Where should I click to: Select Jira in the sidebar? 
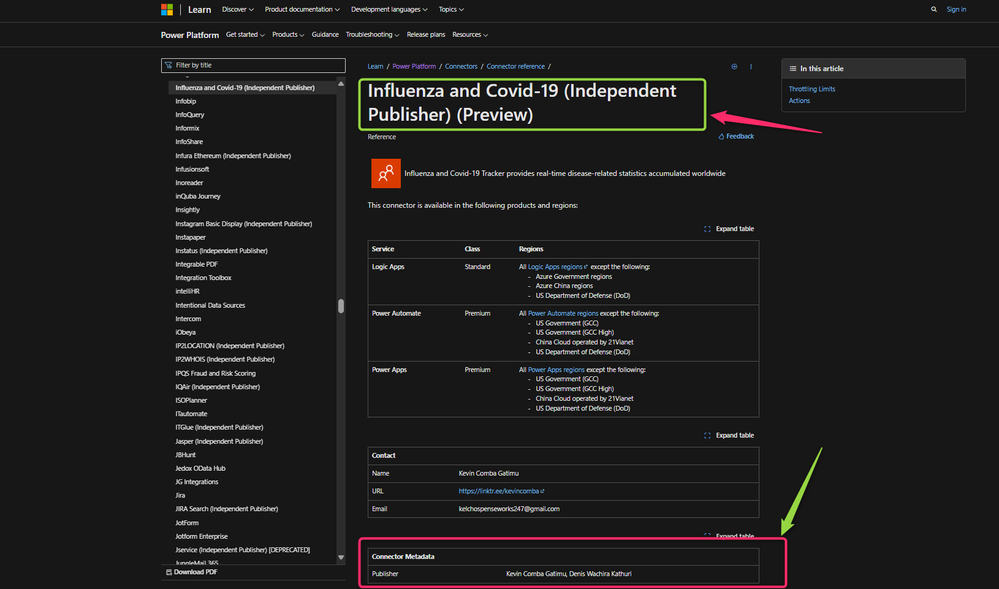click(180, 495)
